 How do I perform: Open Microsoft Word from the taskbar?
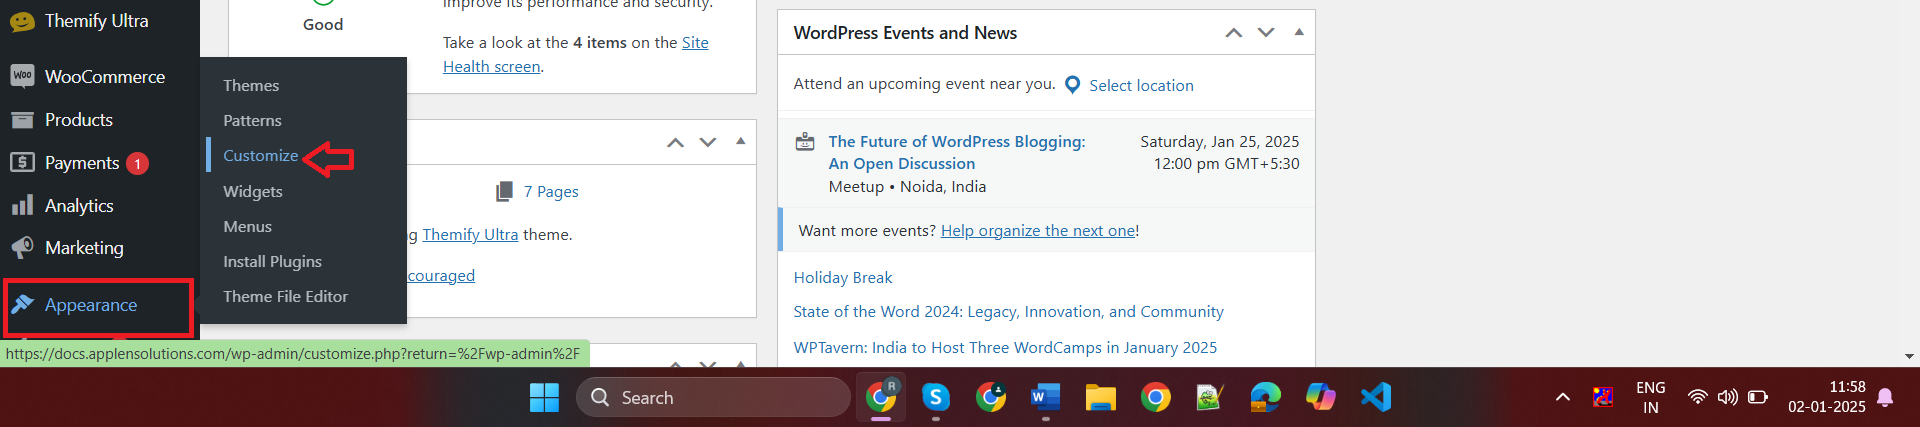pyautogui.click(x=1045, y=397)
